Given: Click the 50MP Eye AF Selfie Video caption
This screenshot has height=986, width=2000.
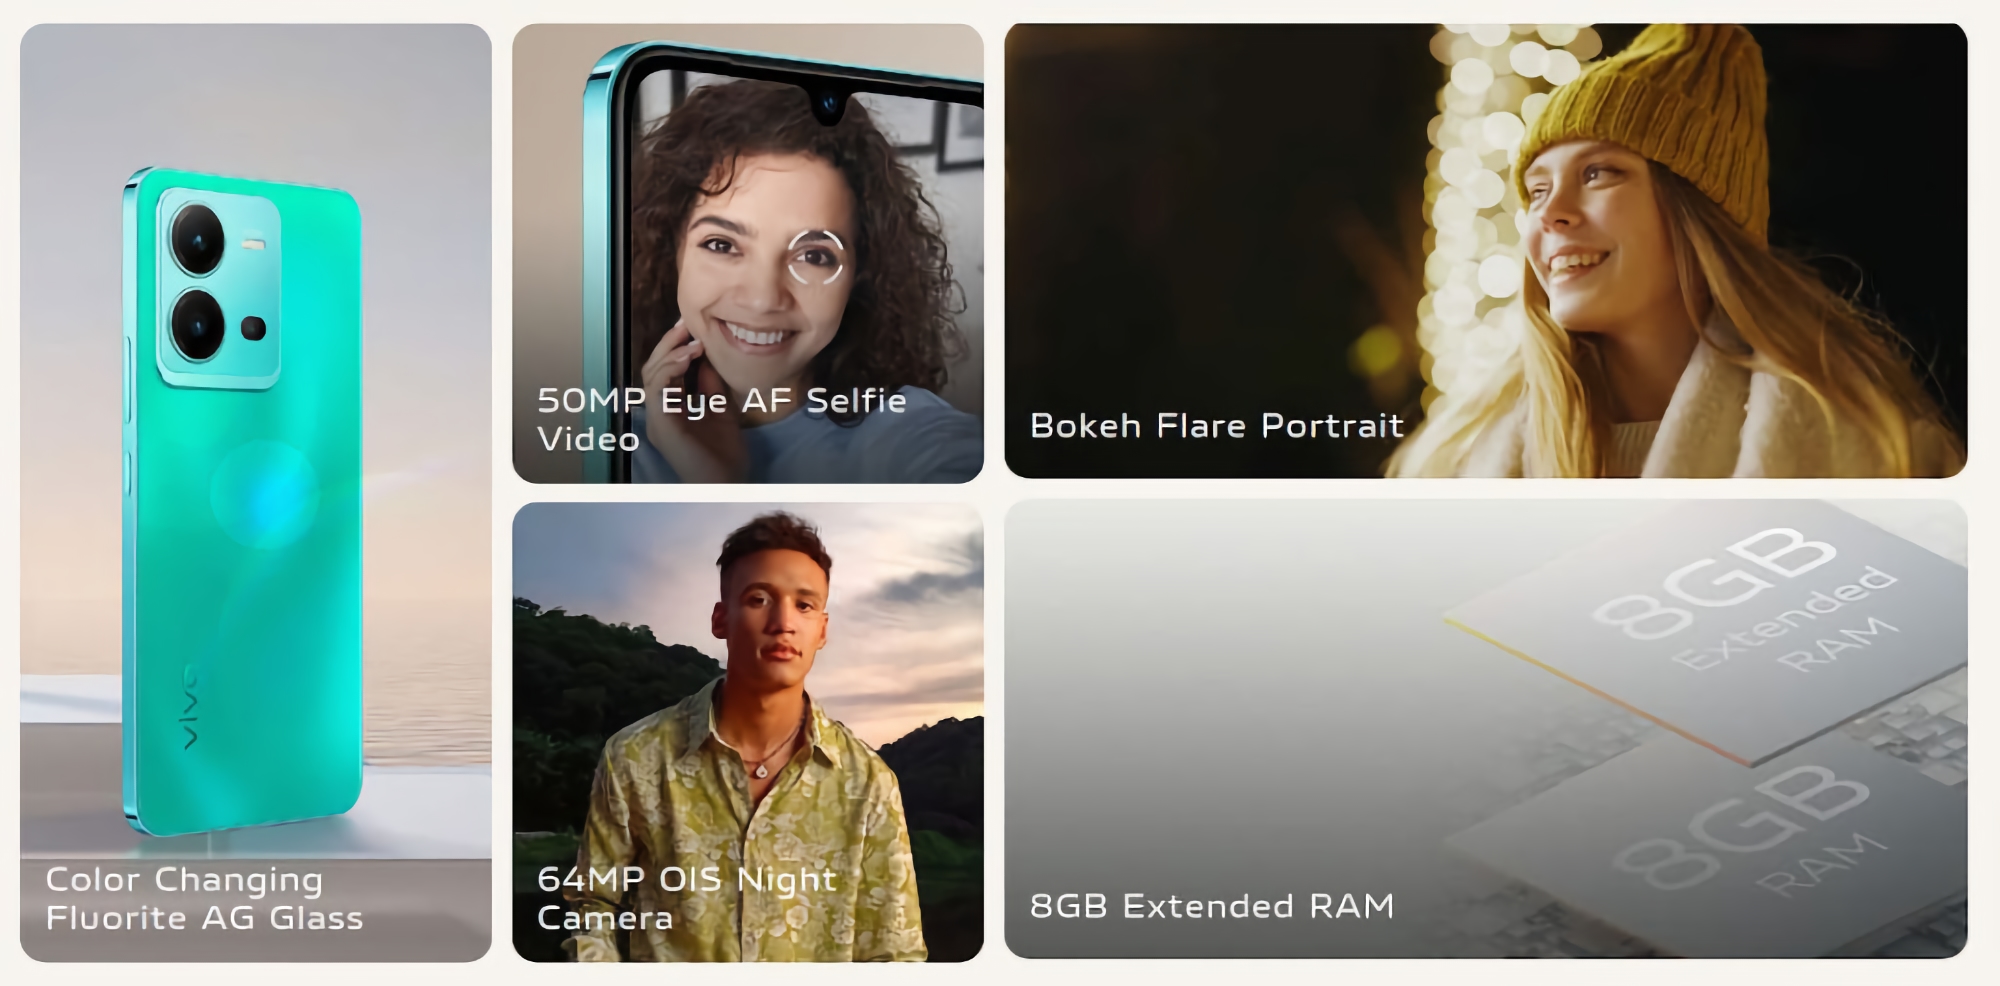Looking at the screenshot, I should (x=722, y=419).
